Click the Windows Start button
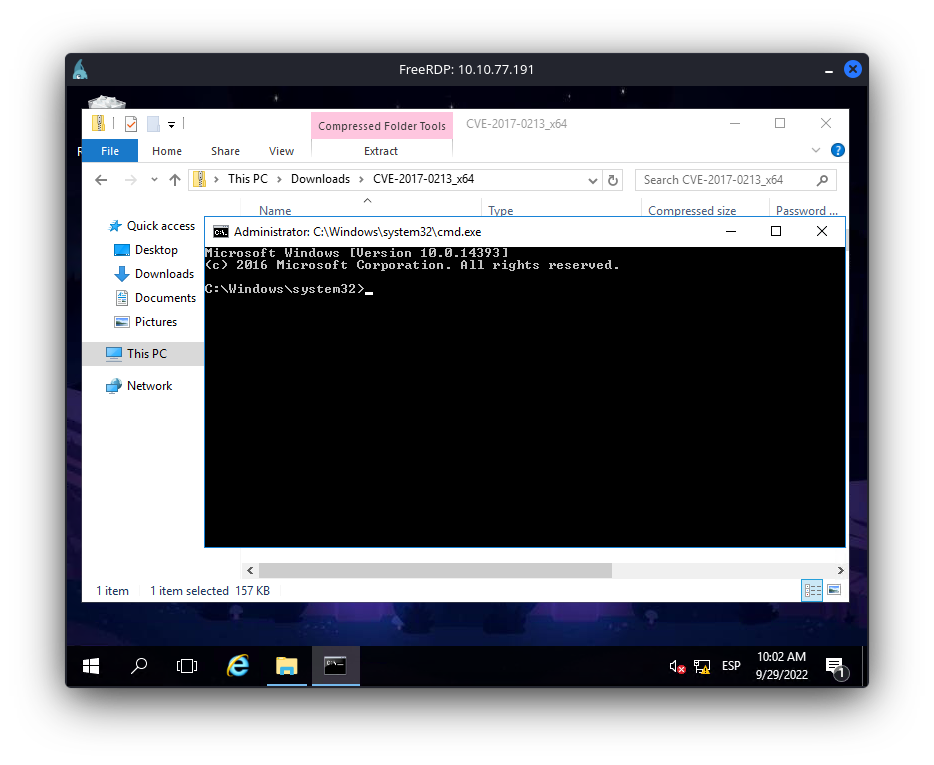This screenshot has width=934, height=765. [x=91, y=666]
